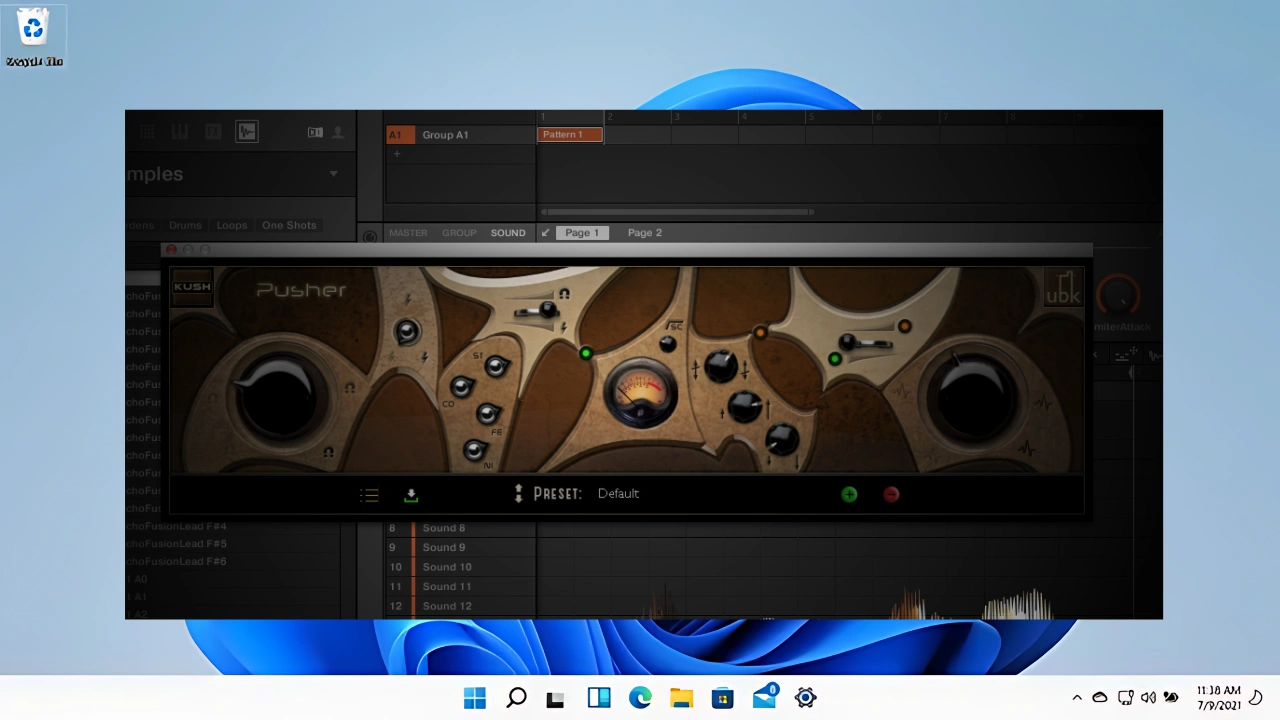Image resolution: width=1280 pixels, height=720 pixels.
Task: Open Windows Start menu
Action: point(475,698)
